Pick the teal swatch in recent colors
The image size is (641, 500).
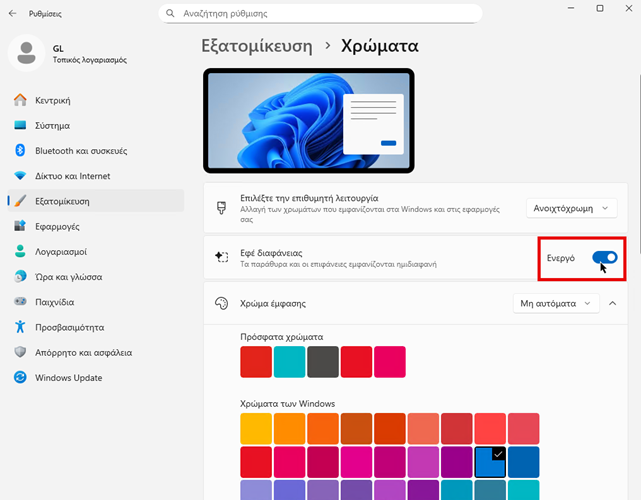290,361
